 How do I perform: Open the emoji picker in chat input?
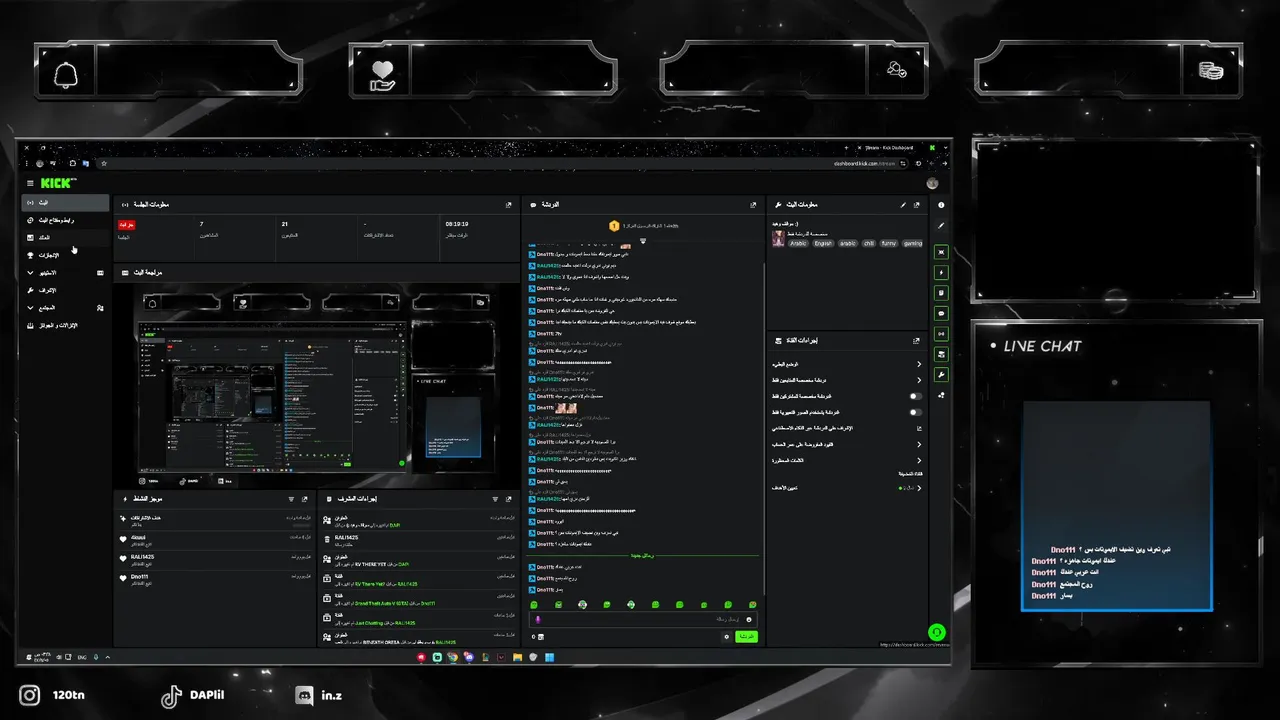749,619
